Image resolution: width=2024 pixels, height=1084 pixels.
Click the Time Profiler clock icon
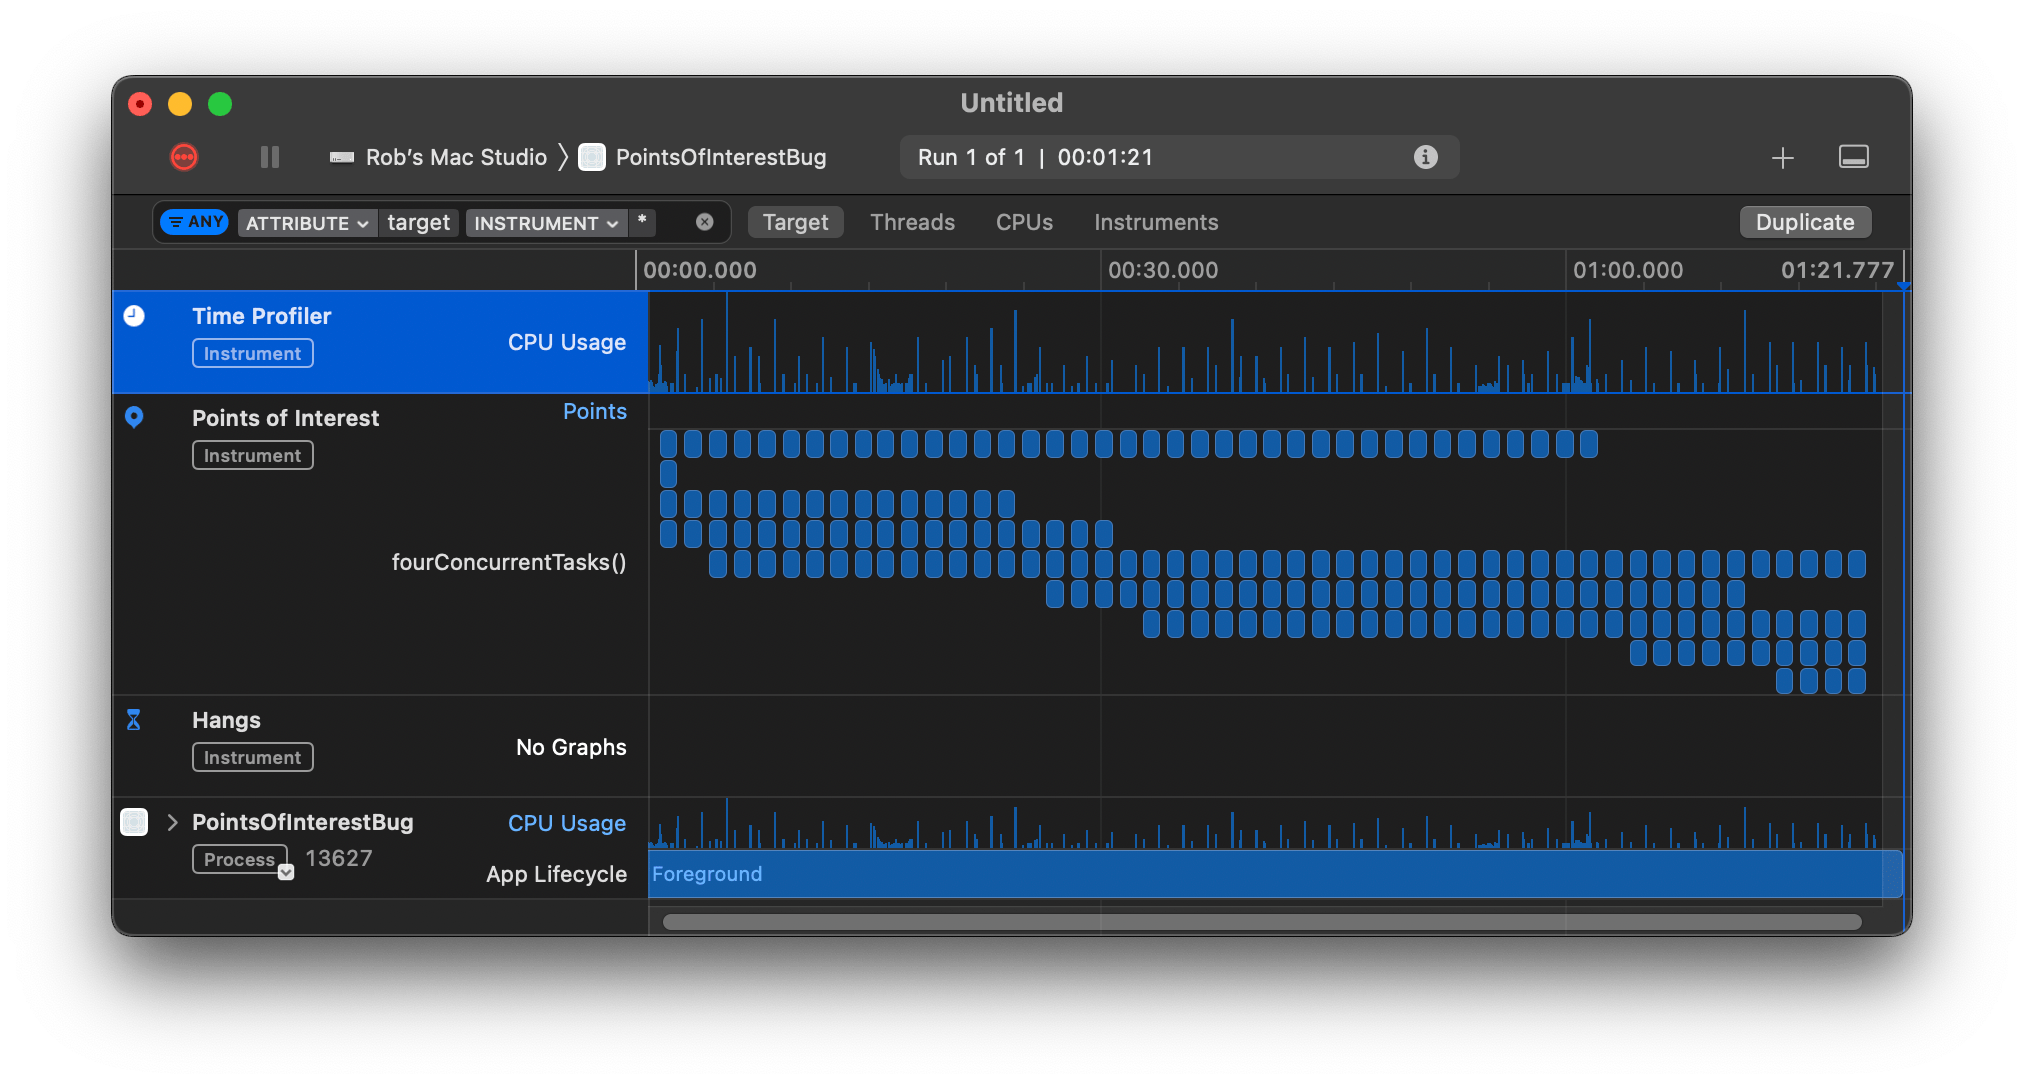point(134,316)
